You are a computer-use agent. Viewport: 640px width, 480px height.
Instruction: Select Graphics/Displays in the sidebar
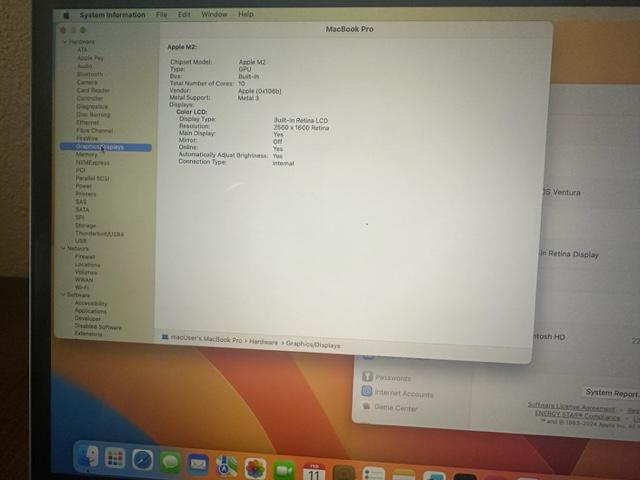pyautogui.click(x=106, y=147)
